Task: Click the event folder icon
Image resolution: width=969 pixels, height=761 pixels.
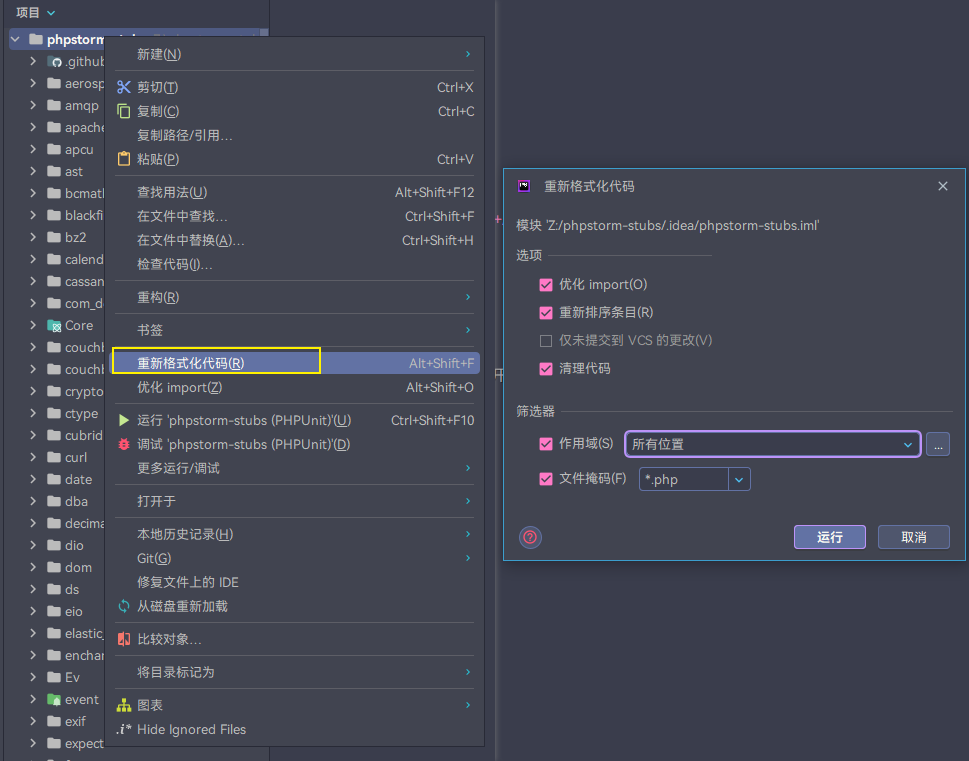Action: pyautogui.click(x=54, y=699)
